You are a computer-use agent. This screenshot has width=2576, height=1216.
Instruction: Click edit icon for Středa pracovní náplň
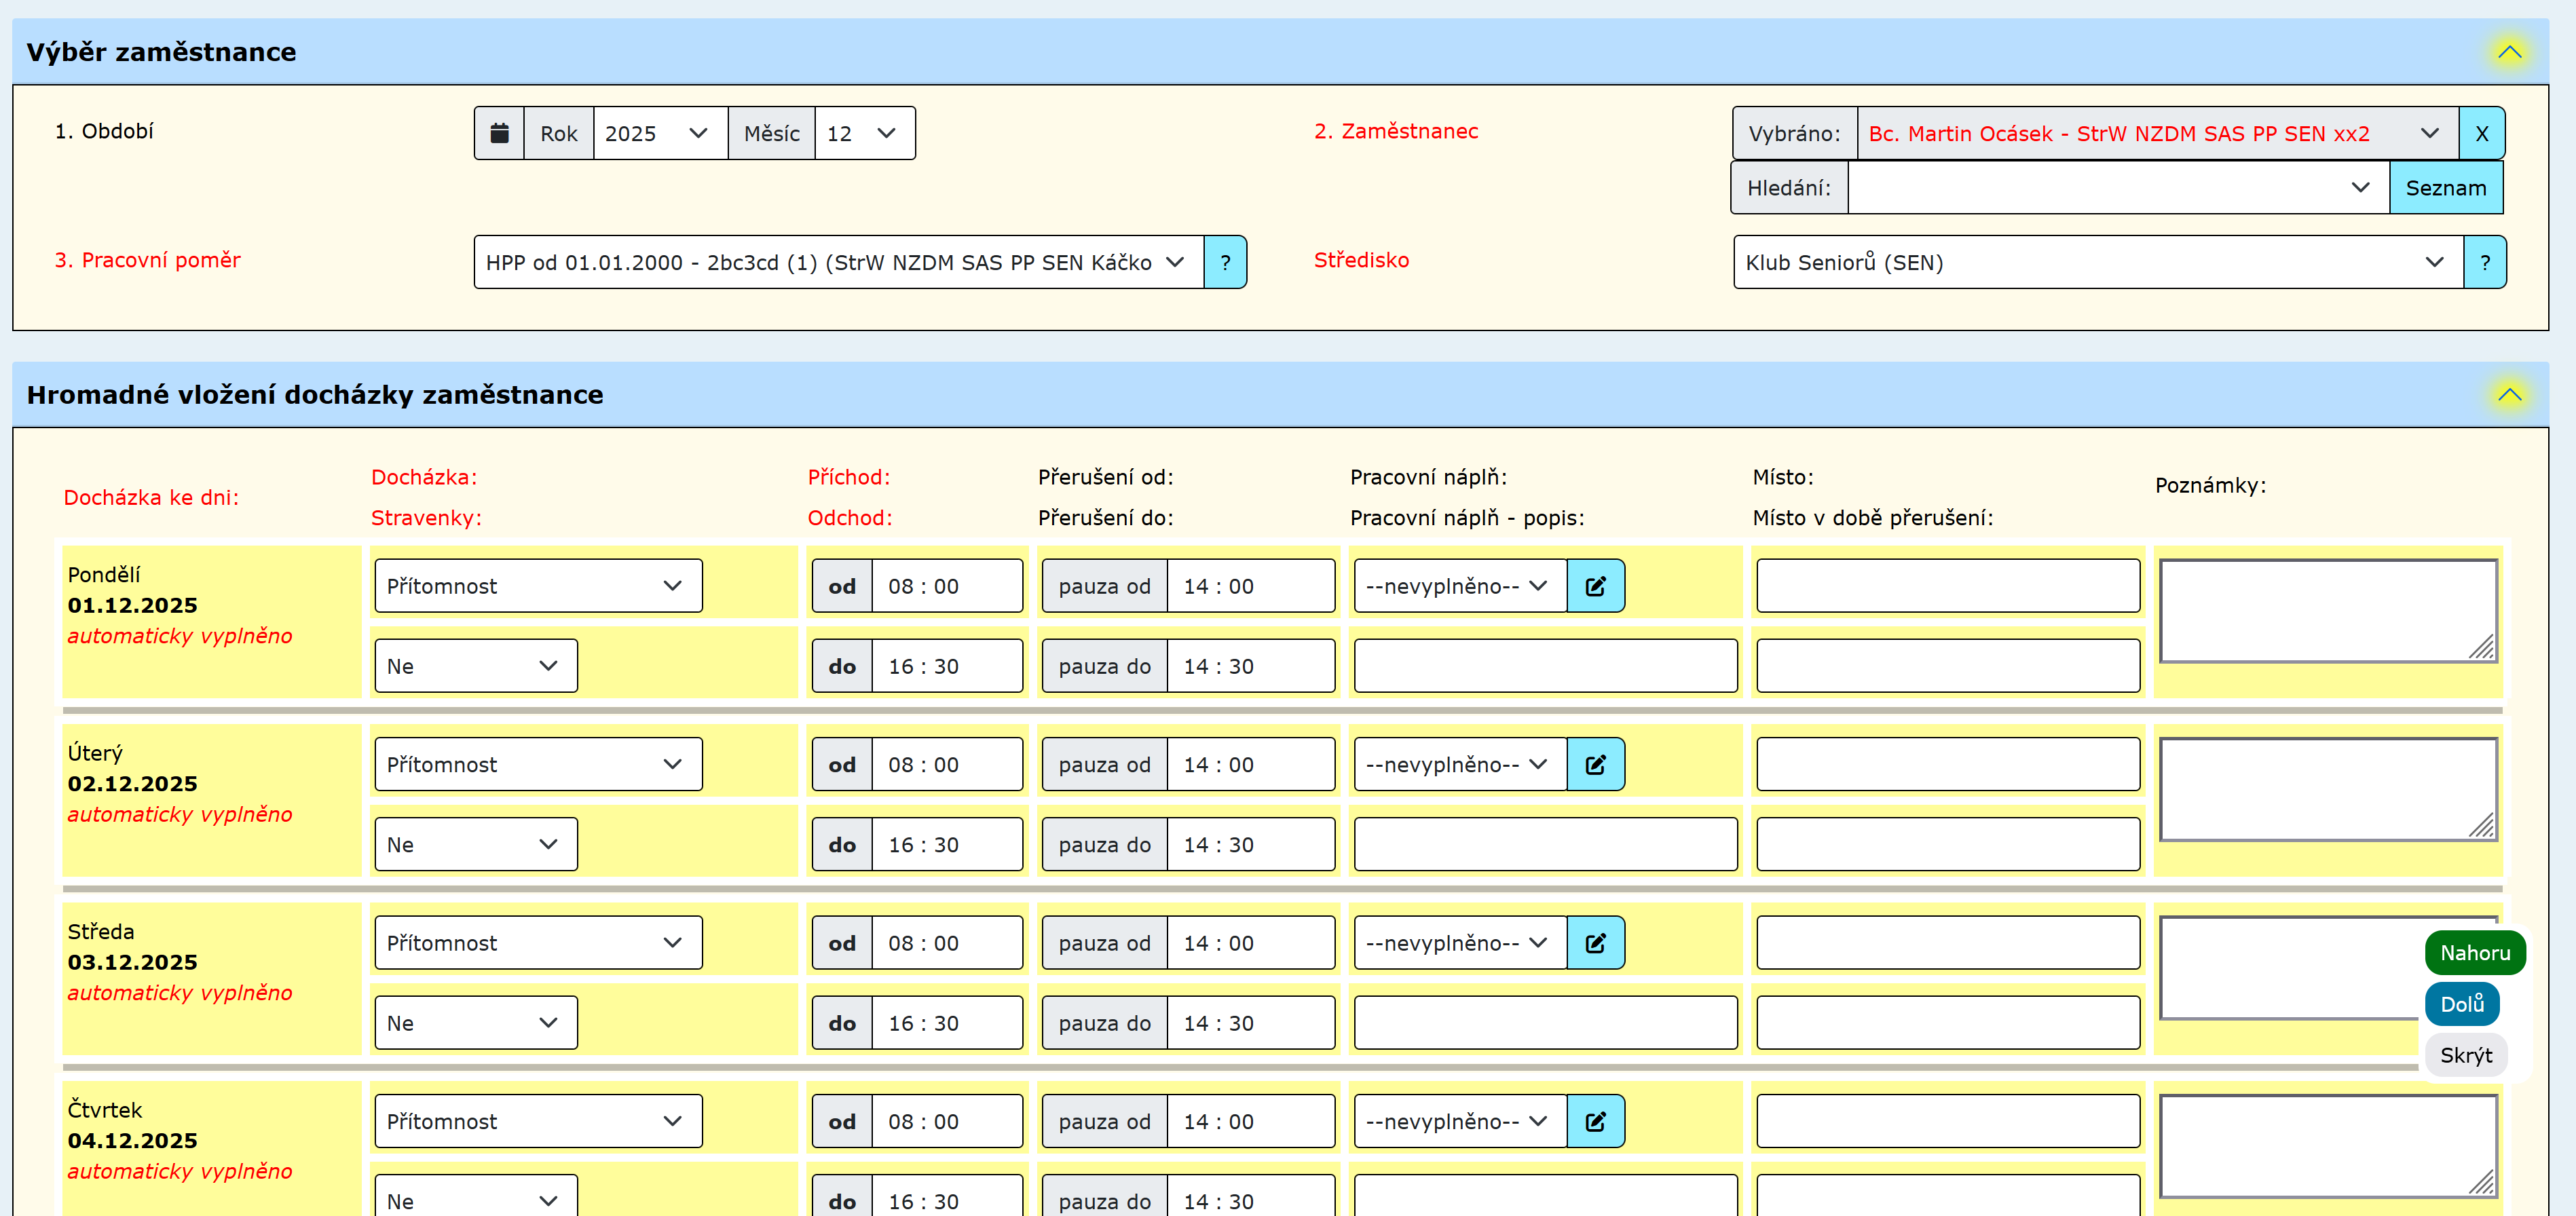coord(1595,943)
